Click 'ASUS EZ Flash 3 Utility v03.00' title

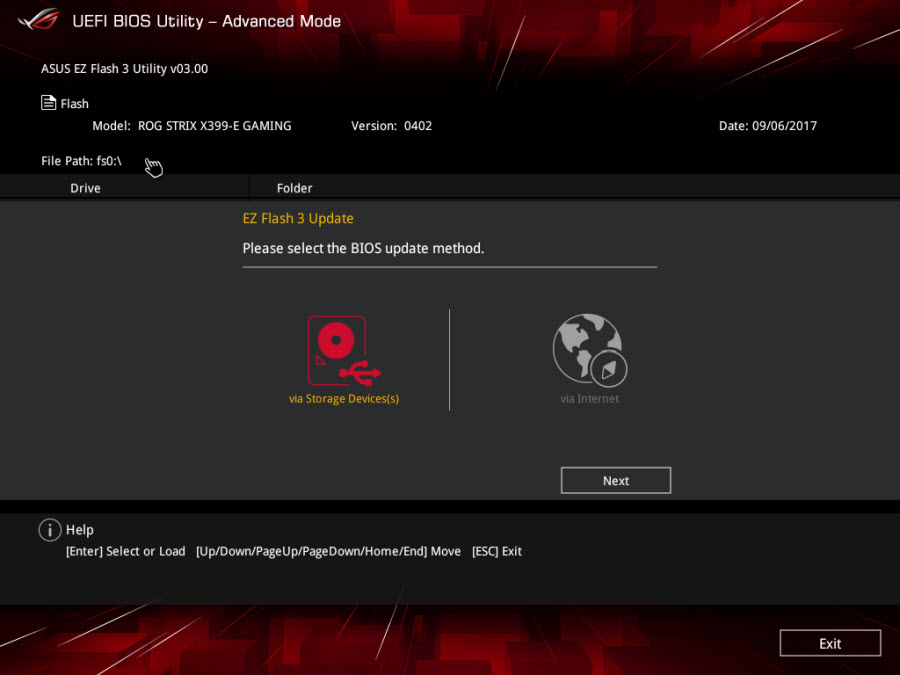(x=125, y=69)
